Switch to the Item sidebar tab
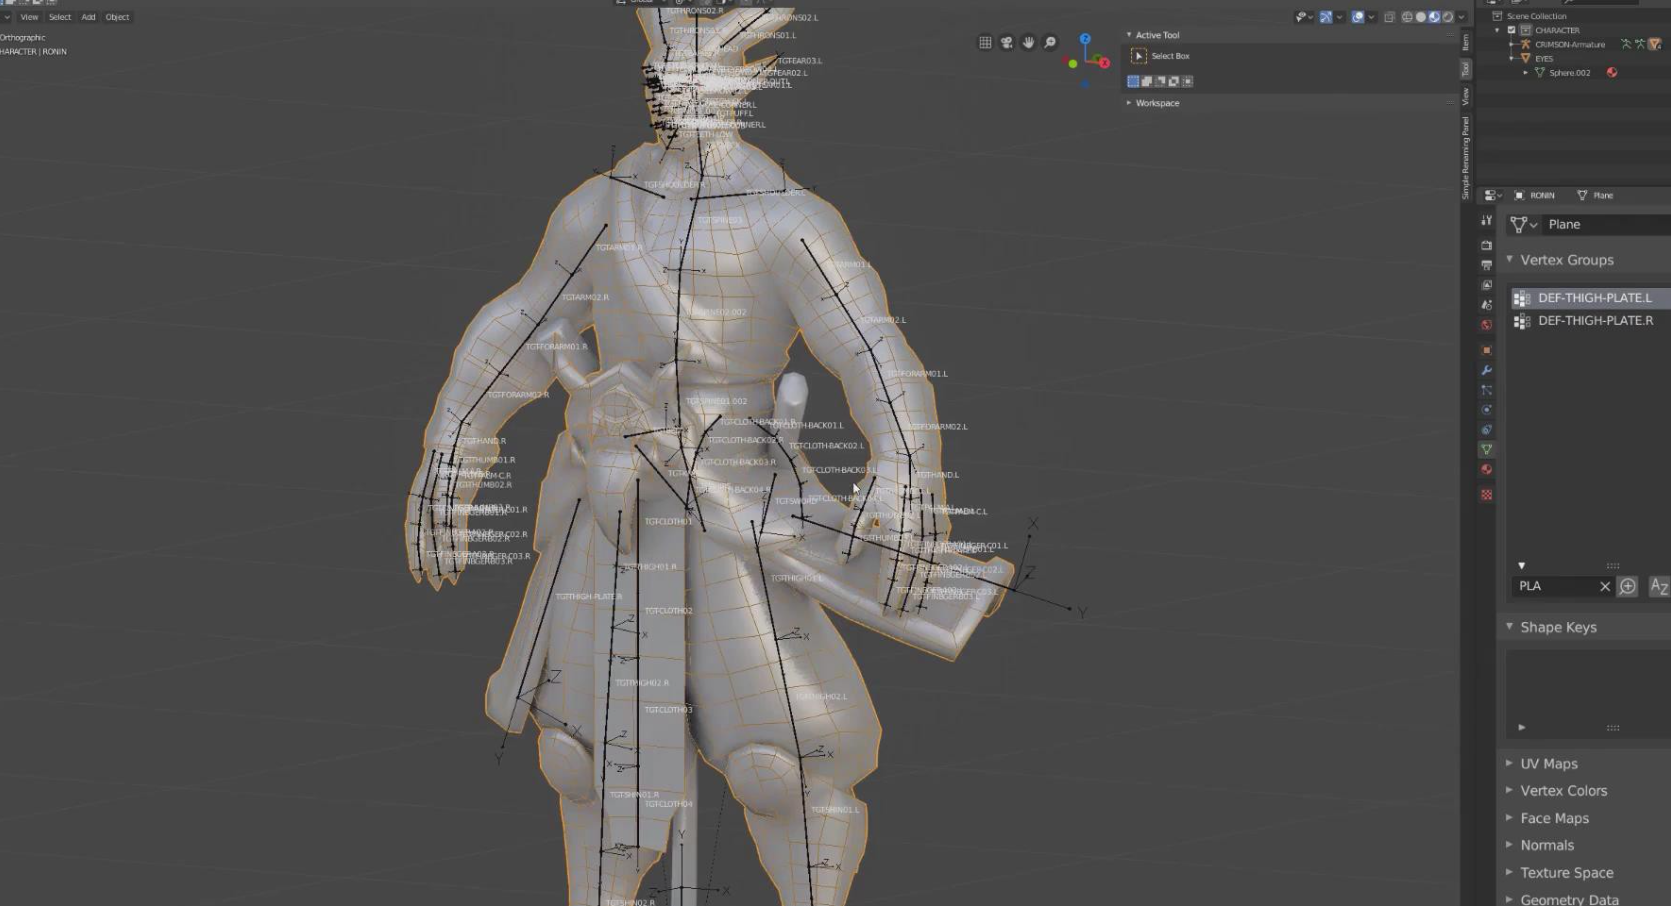 (x=1465, y=42)
